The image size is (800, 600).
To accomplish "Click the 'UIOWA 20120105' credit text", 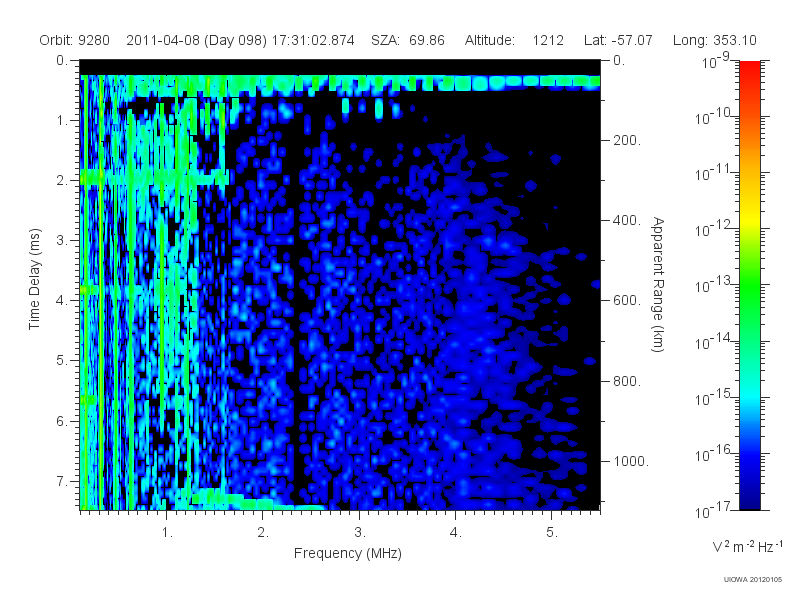I will 753,579.
